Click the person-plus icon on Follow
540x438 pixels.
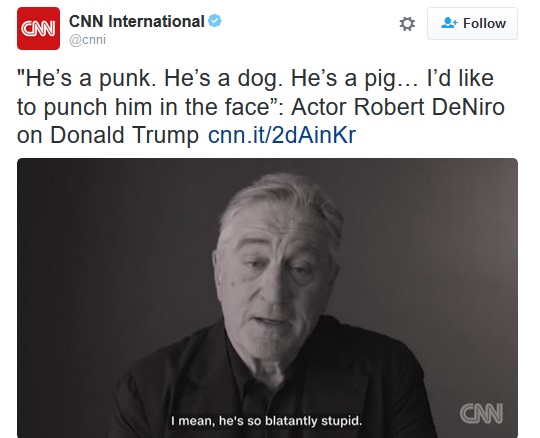(x=449, y=23)
